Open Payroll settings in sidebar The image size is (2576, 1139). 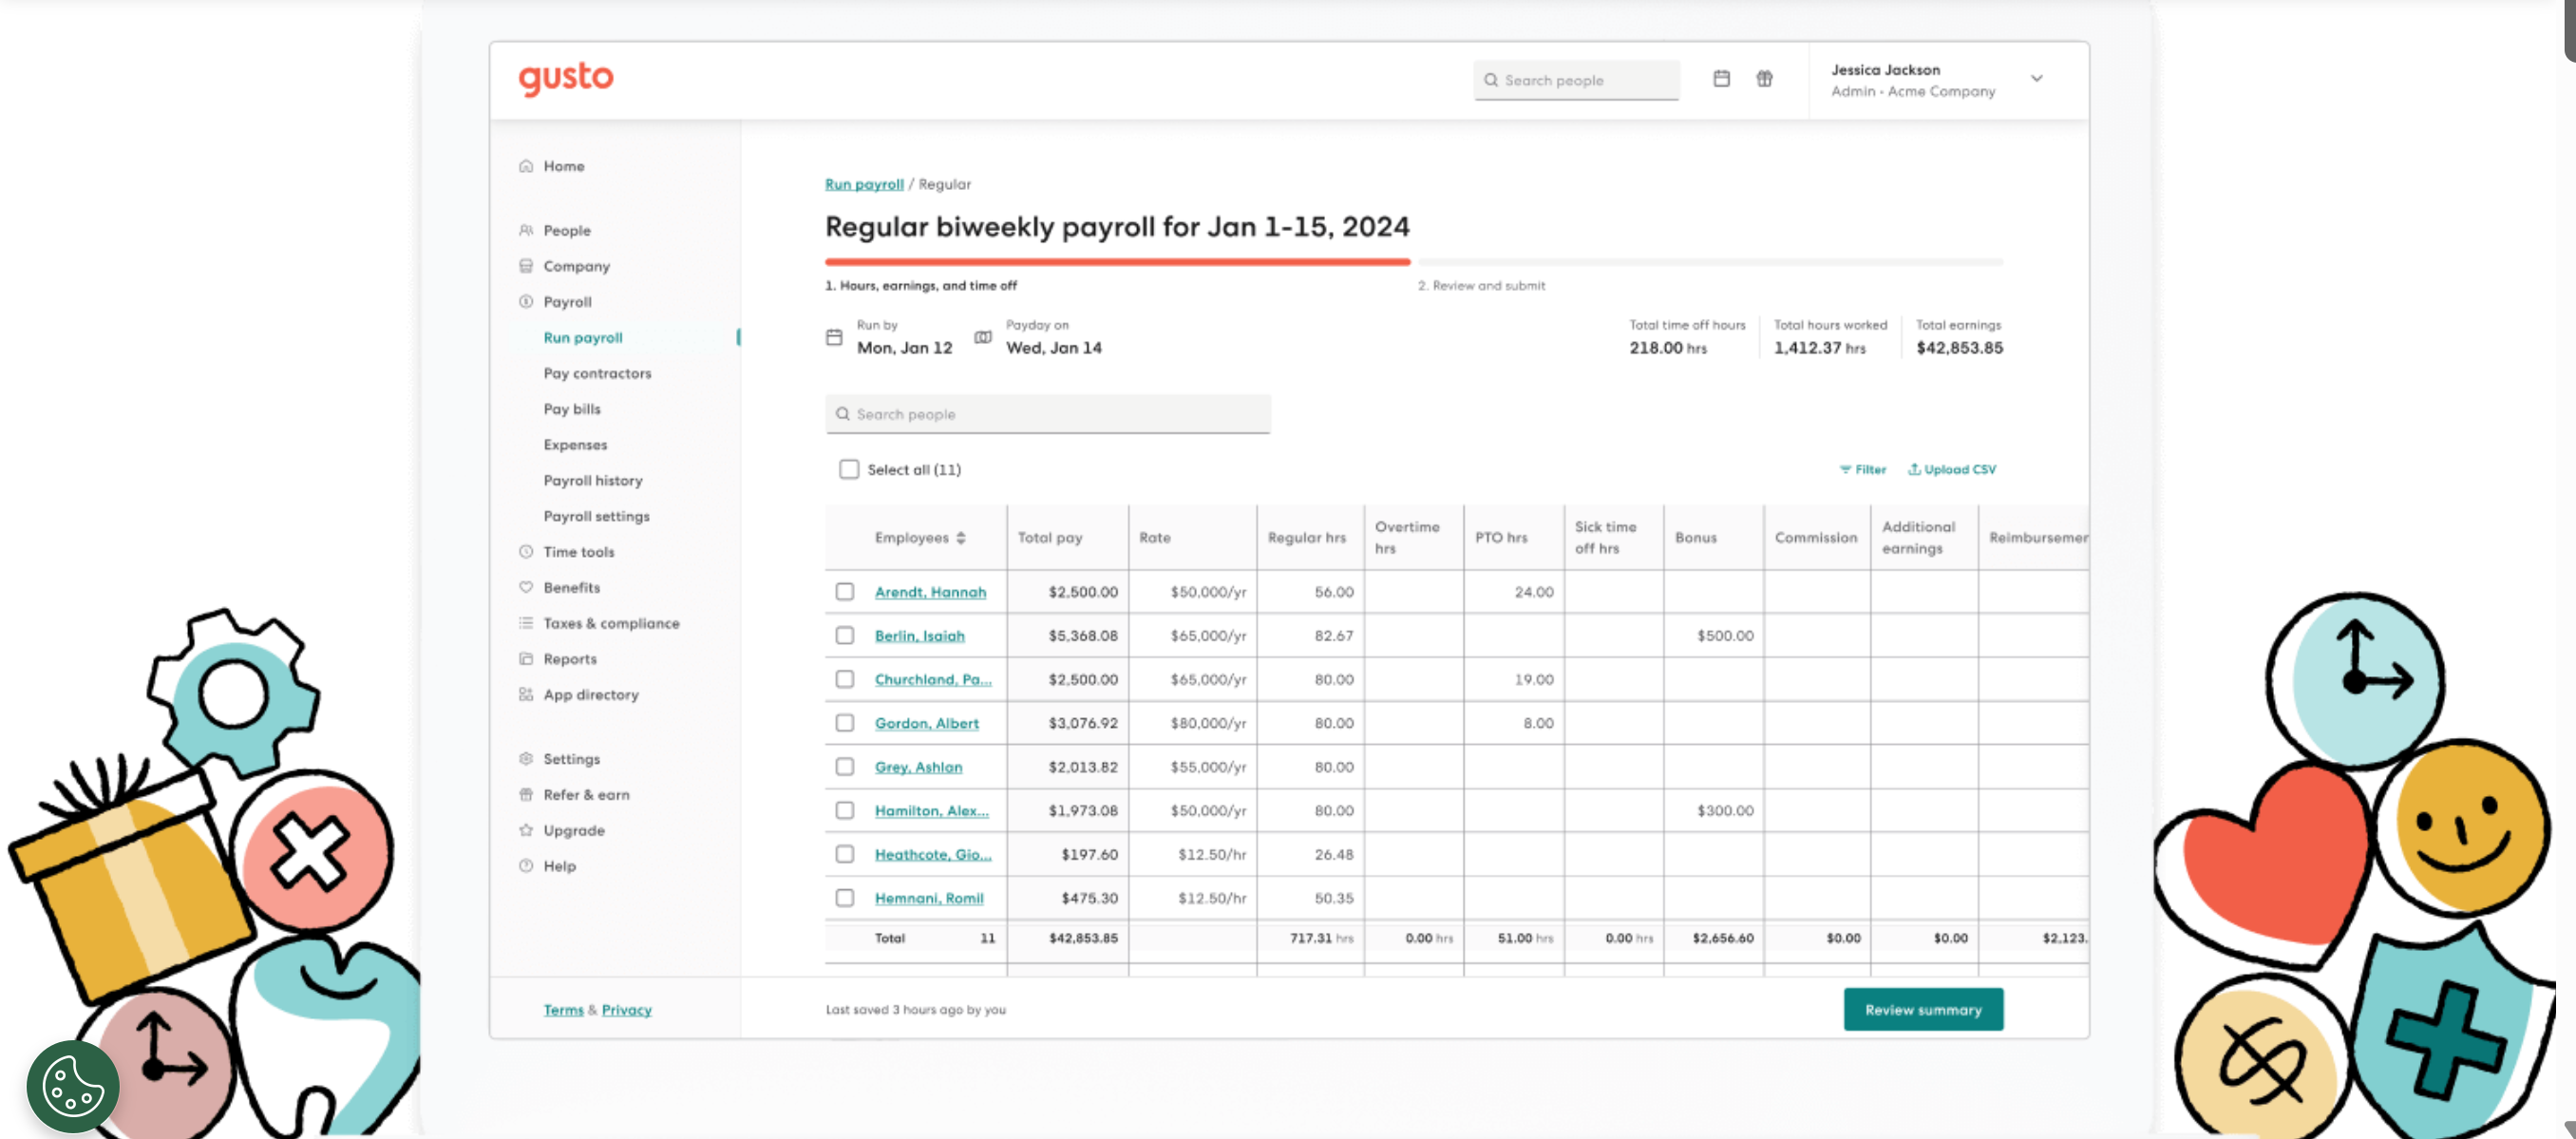click(x=596, y=517)
